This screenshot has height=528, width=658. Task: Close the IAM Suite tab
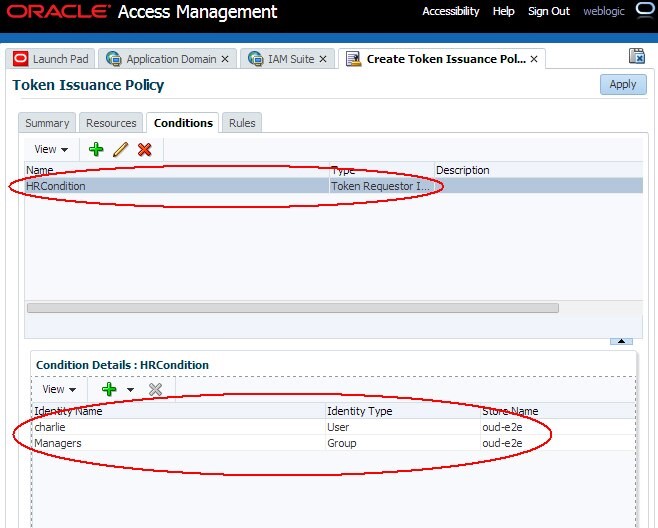tap(323, 59)
